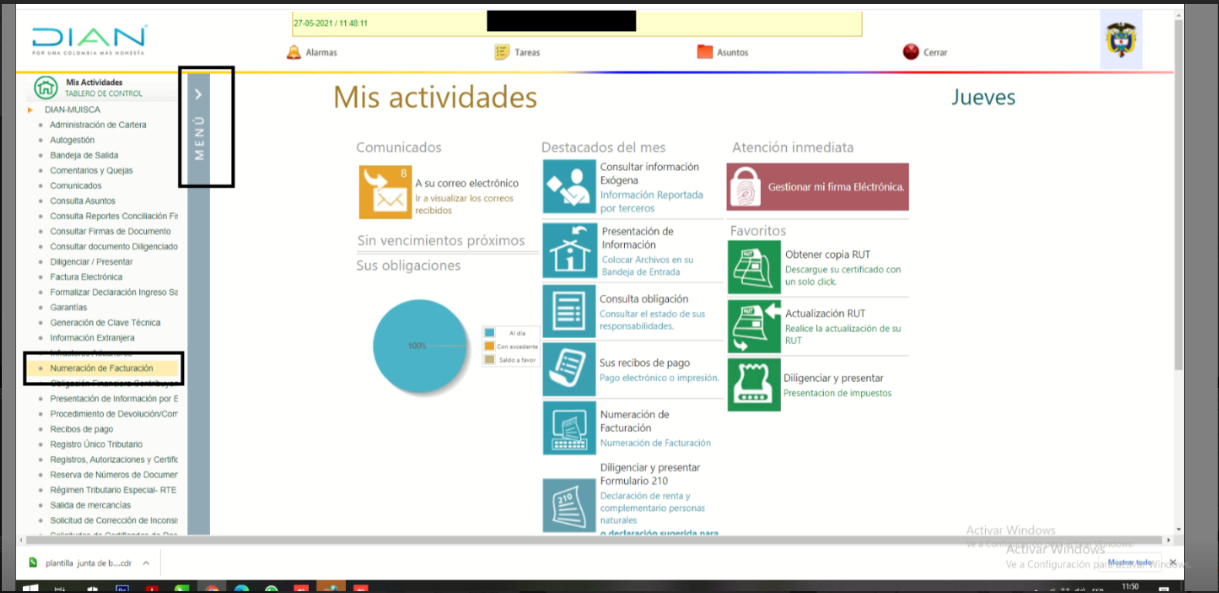Open the downloaded file options chevron
Image resolution: width=1219 pixels, height=593 pixels.
tap(146, 563)
